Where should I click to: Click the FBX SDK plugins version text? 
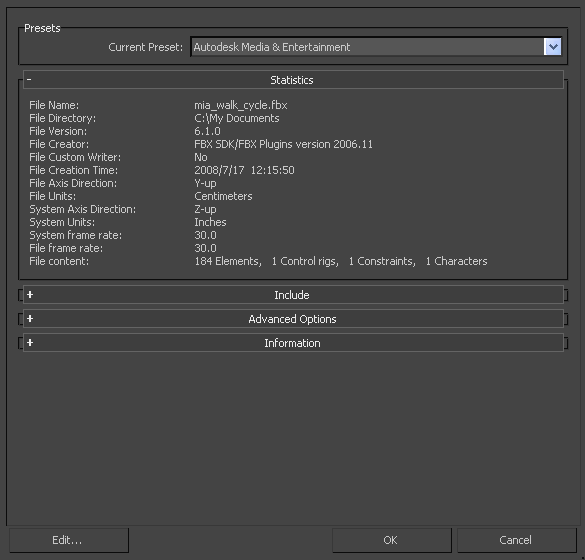coord(283,144)
